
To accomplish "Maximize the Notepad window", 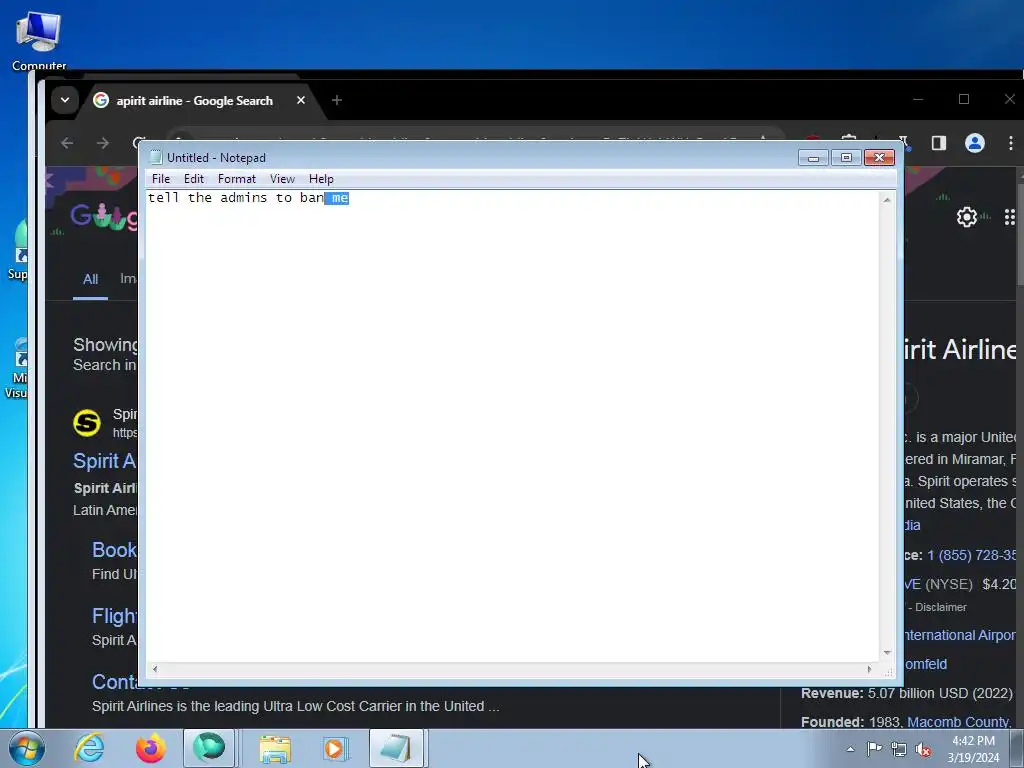I will 846,158.
